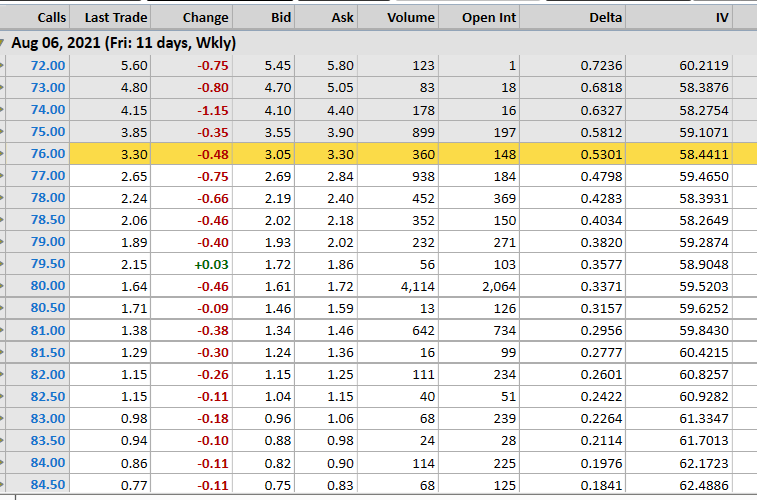Select the 2,064 open interest cell
The image size is (757, 500).
pos(499,287)
